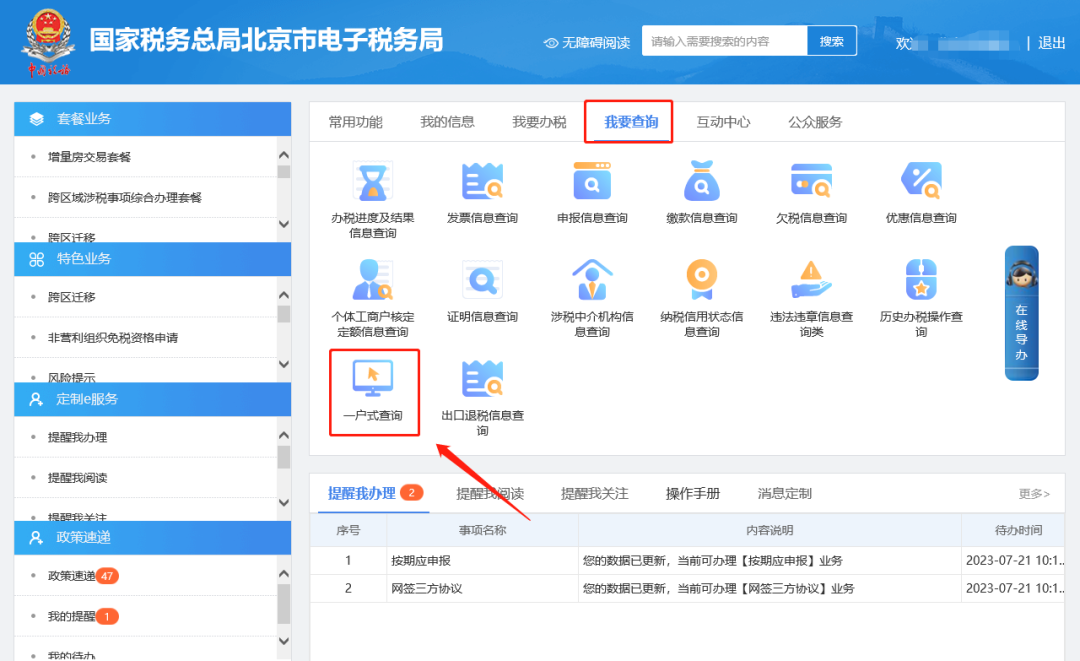The width and height of the screenshot is (1080, 661).
Task: Click the 套餐业务 layers icon
Action: pyautogui.click(x=37, y=119)
